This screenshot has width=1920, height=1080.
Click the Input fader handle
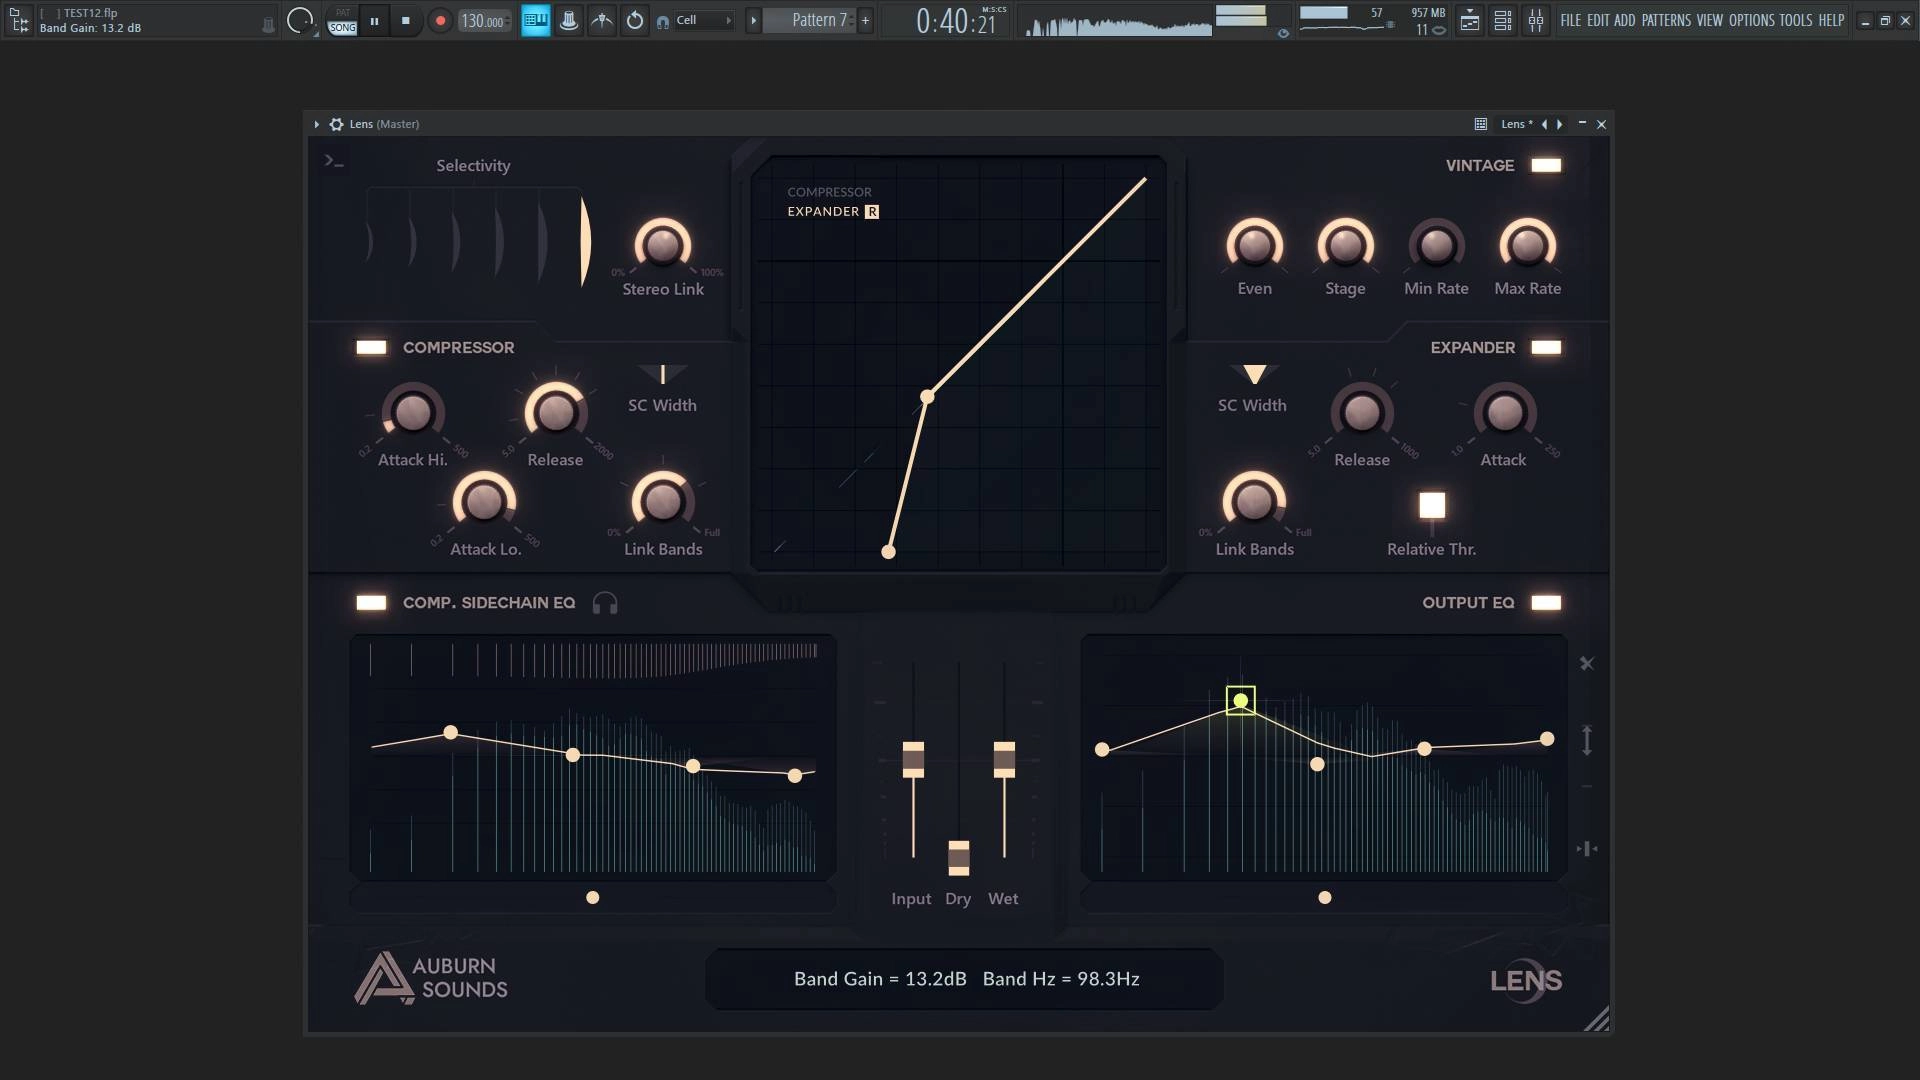[x=913, y=759]
